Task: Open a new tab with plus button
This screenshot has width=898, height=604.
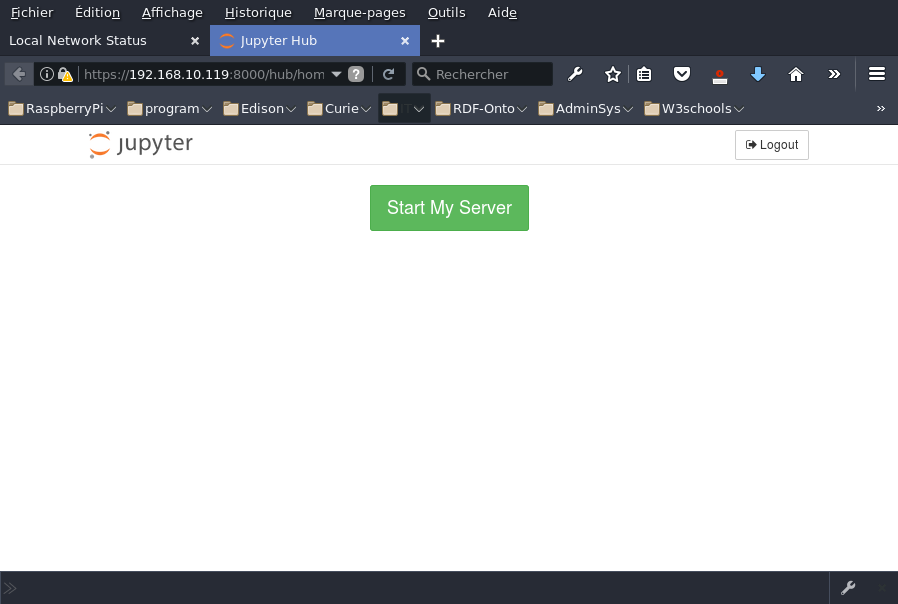Action: (x=438, y=41)
